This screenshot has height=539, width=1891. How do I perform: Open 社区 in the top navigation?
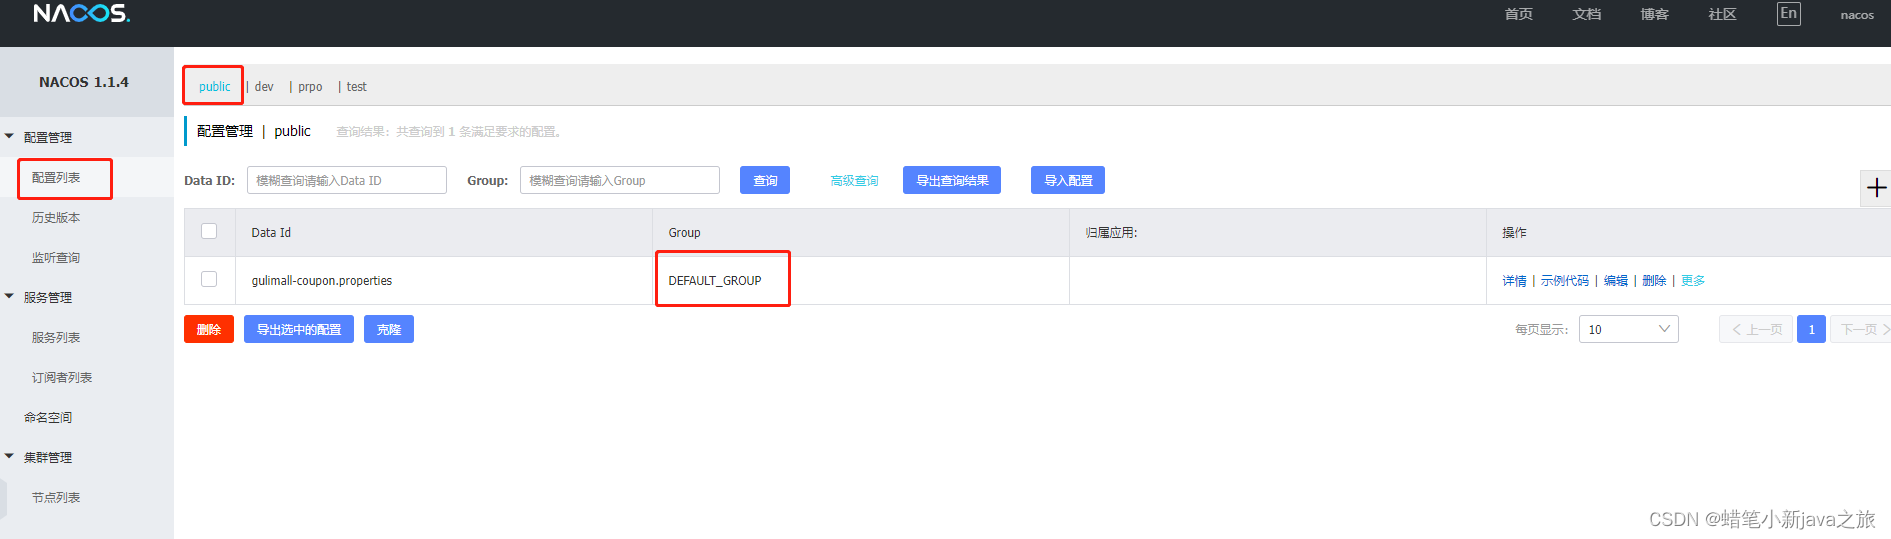pyautogui.click(x=1722, y=14)
